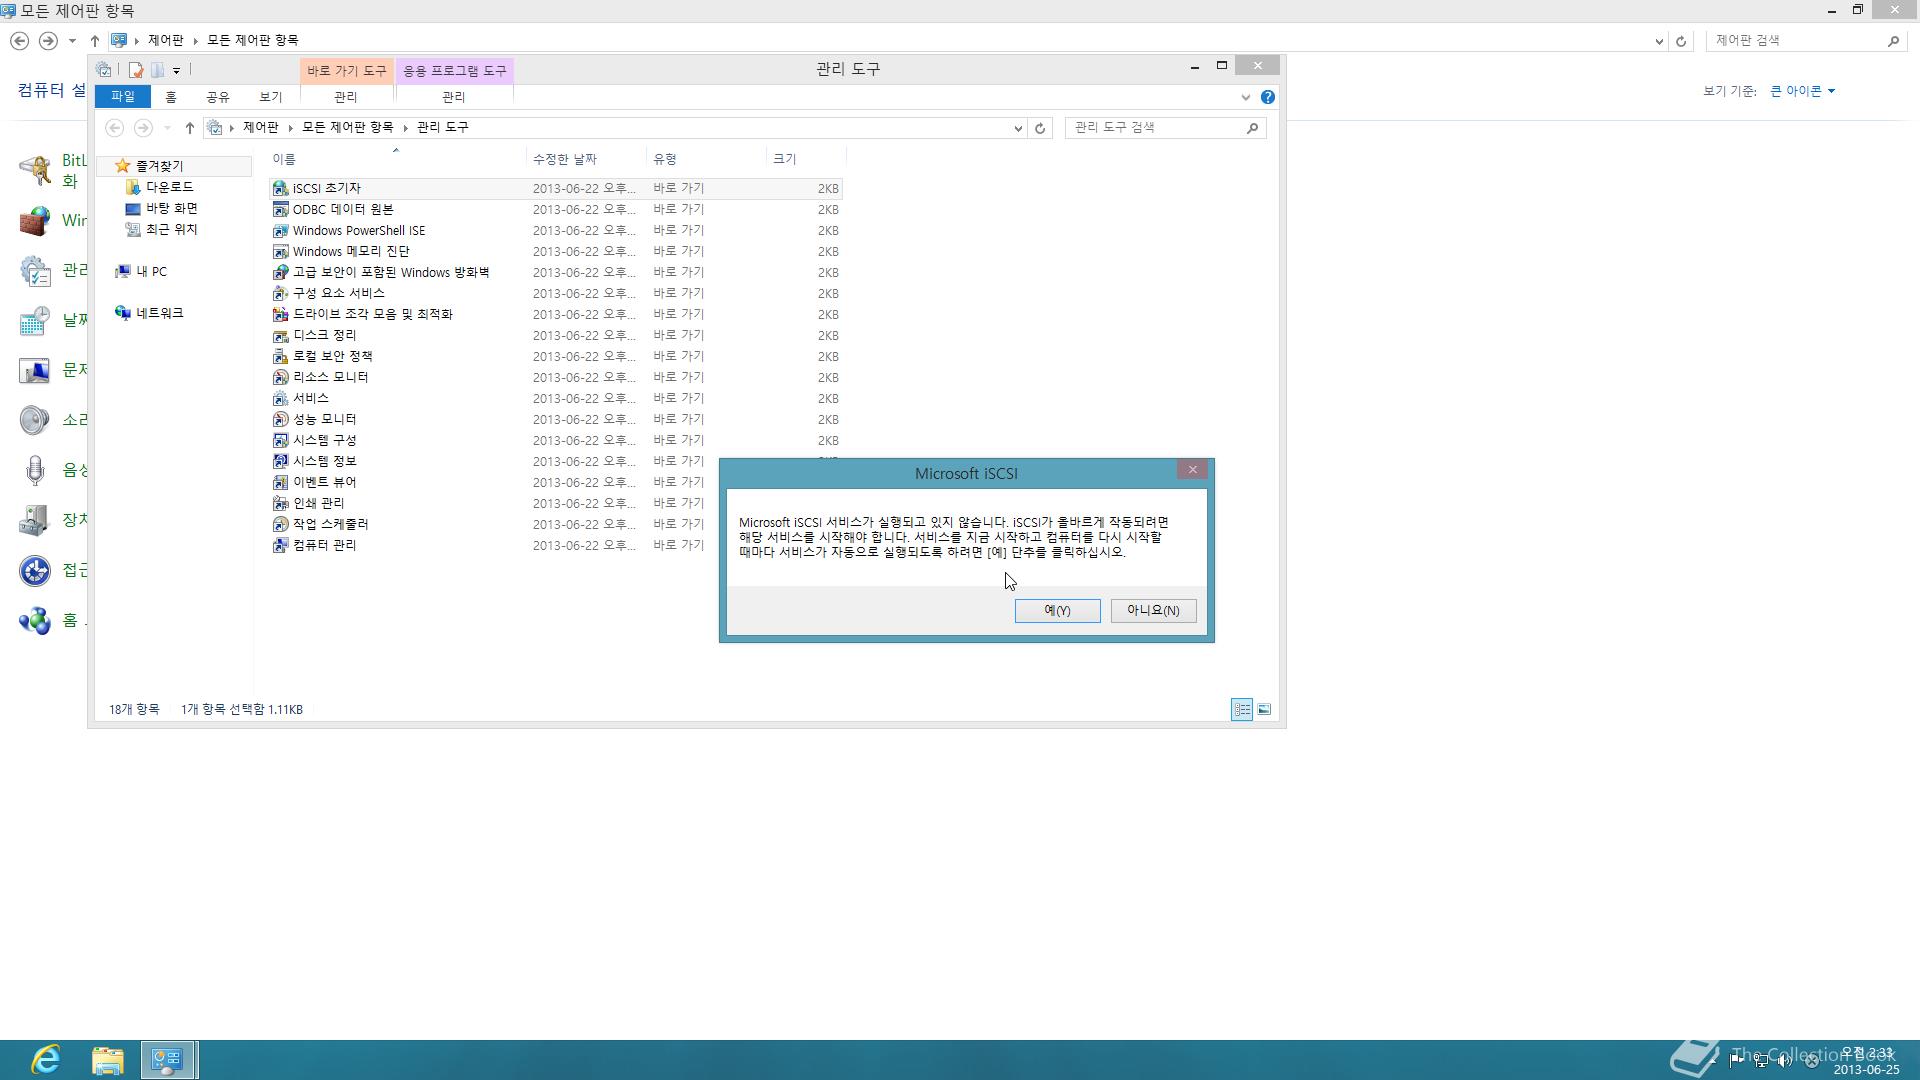
Task: Sort by the 이름 column header
Action: pyautogui.click(x=396, y=159)
